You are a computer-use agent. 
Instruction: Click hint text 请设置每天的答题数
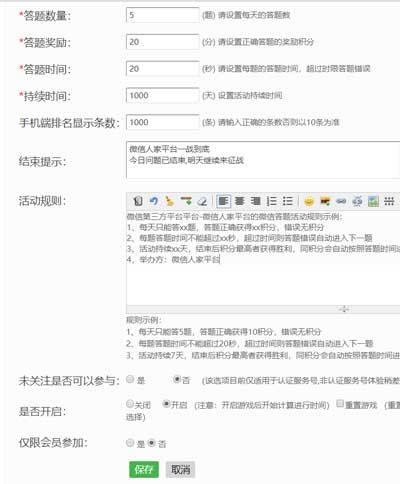254,15
